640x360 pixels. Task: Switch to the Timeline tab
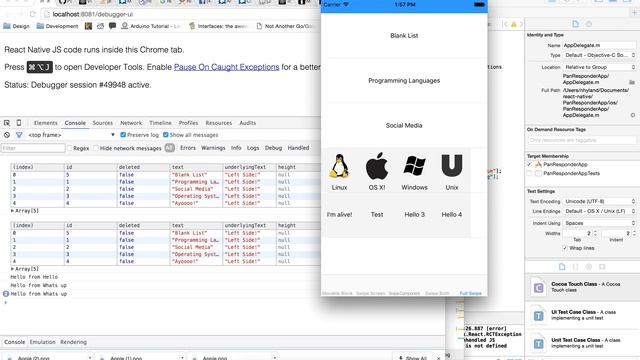(160, 123)
